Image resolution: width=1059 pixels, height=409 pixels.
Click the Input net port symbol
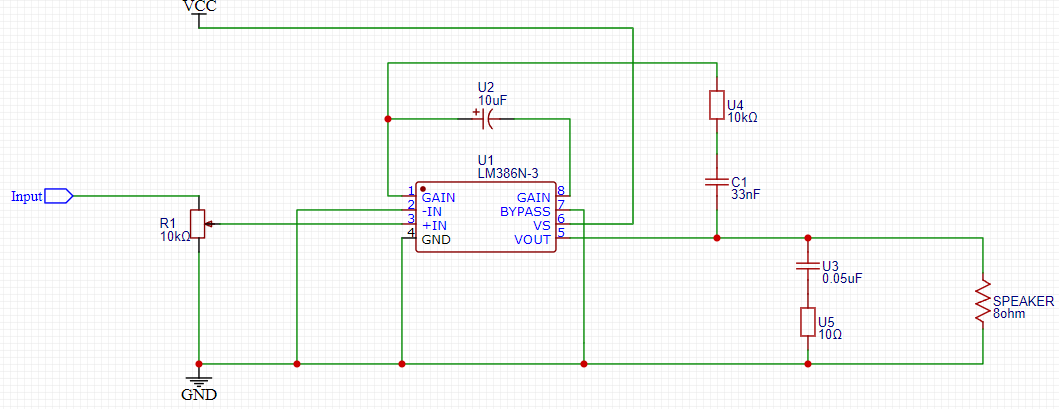pos(59,196)
